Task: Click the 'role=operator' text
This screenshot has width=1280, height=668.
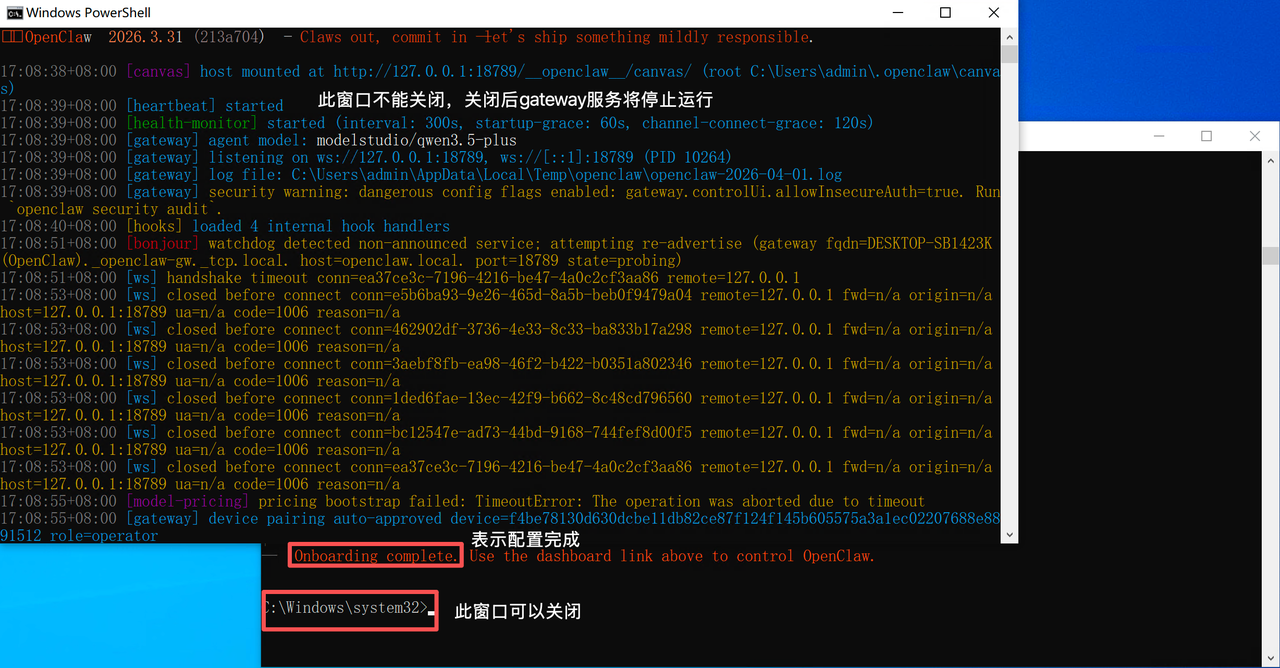Action: point(104,536)
